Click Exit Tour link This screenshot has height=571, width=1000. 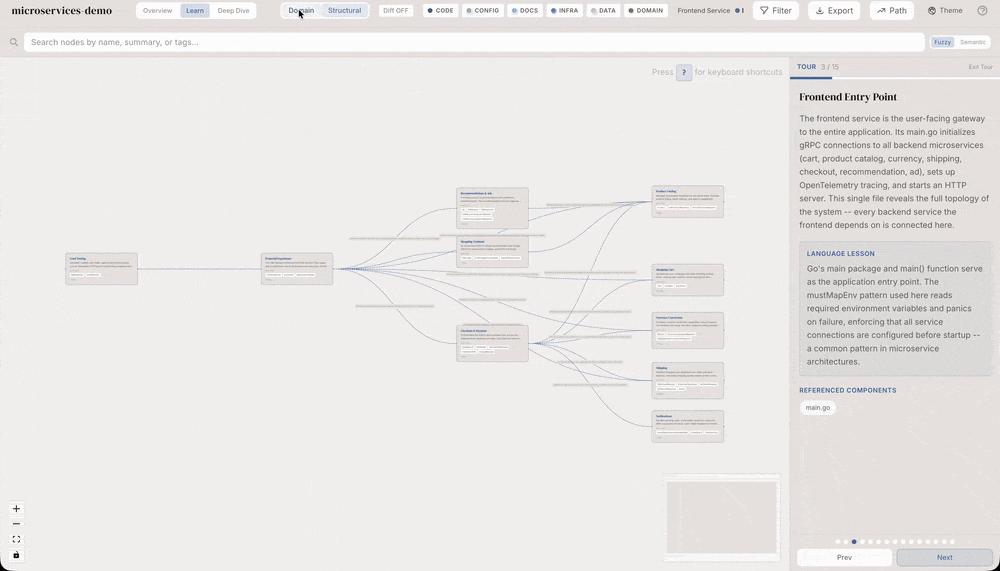click(980, 67)
